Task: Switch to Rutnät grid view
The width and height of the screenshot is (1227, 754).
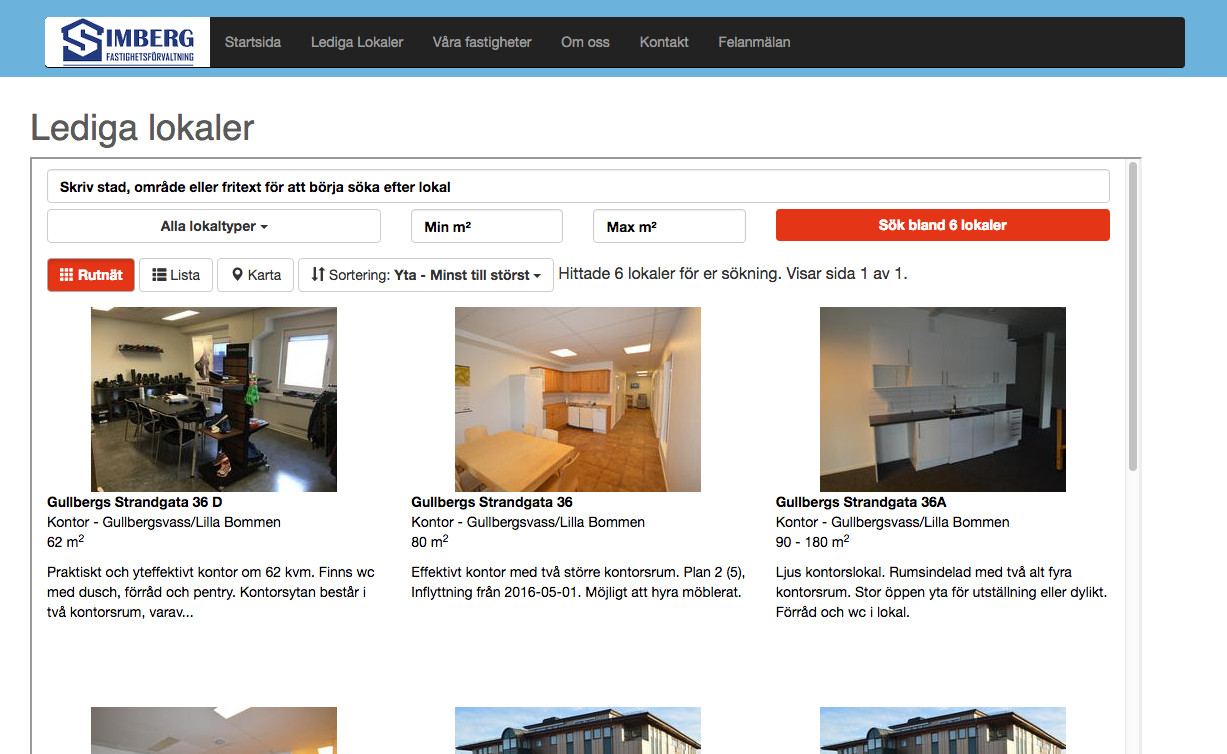Action: pyautogui.click(x=91, y=275)
